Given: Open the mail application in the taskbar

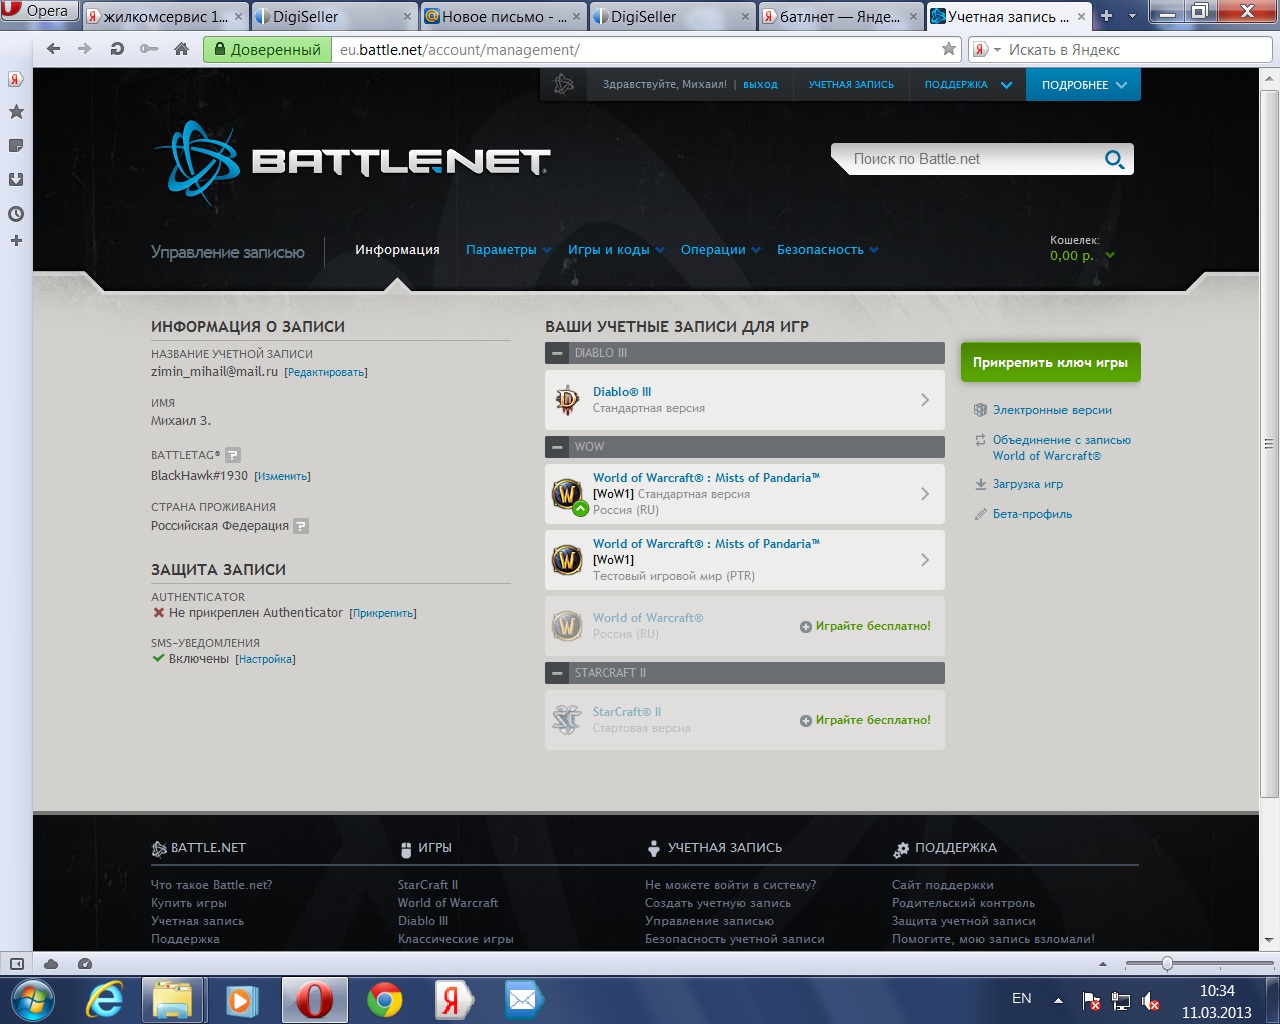Looking at the screenshot, I should (521, 1000).
